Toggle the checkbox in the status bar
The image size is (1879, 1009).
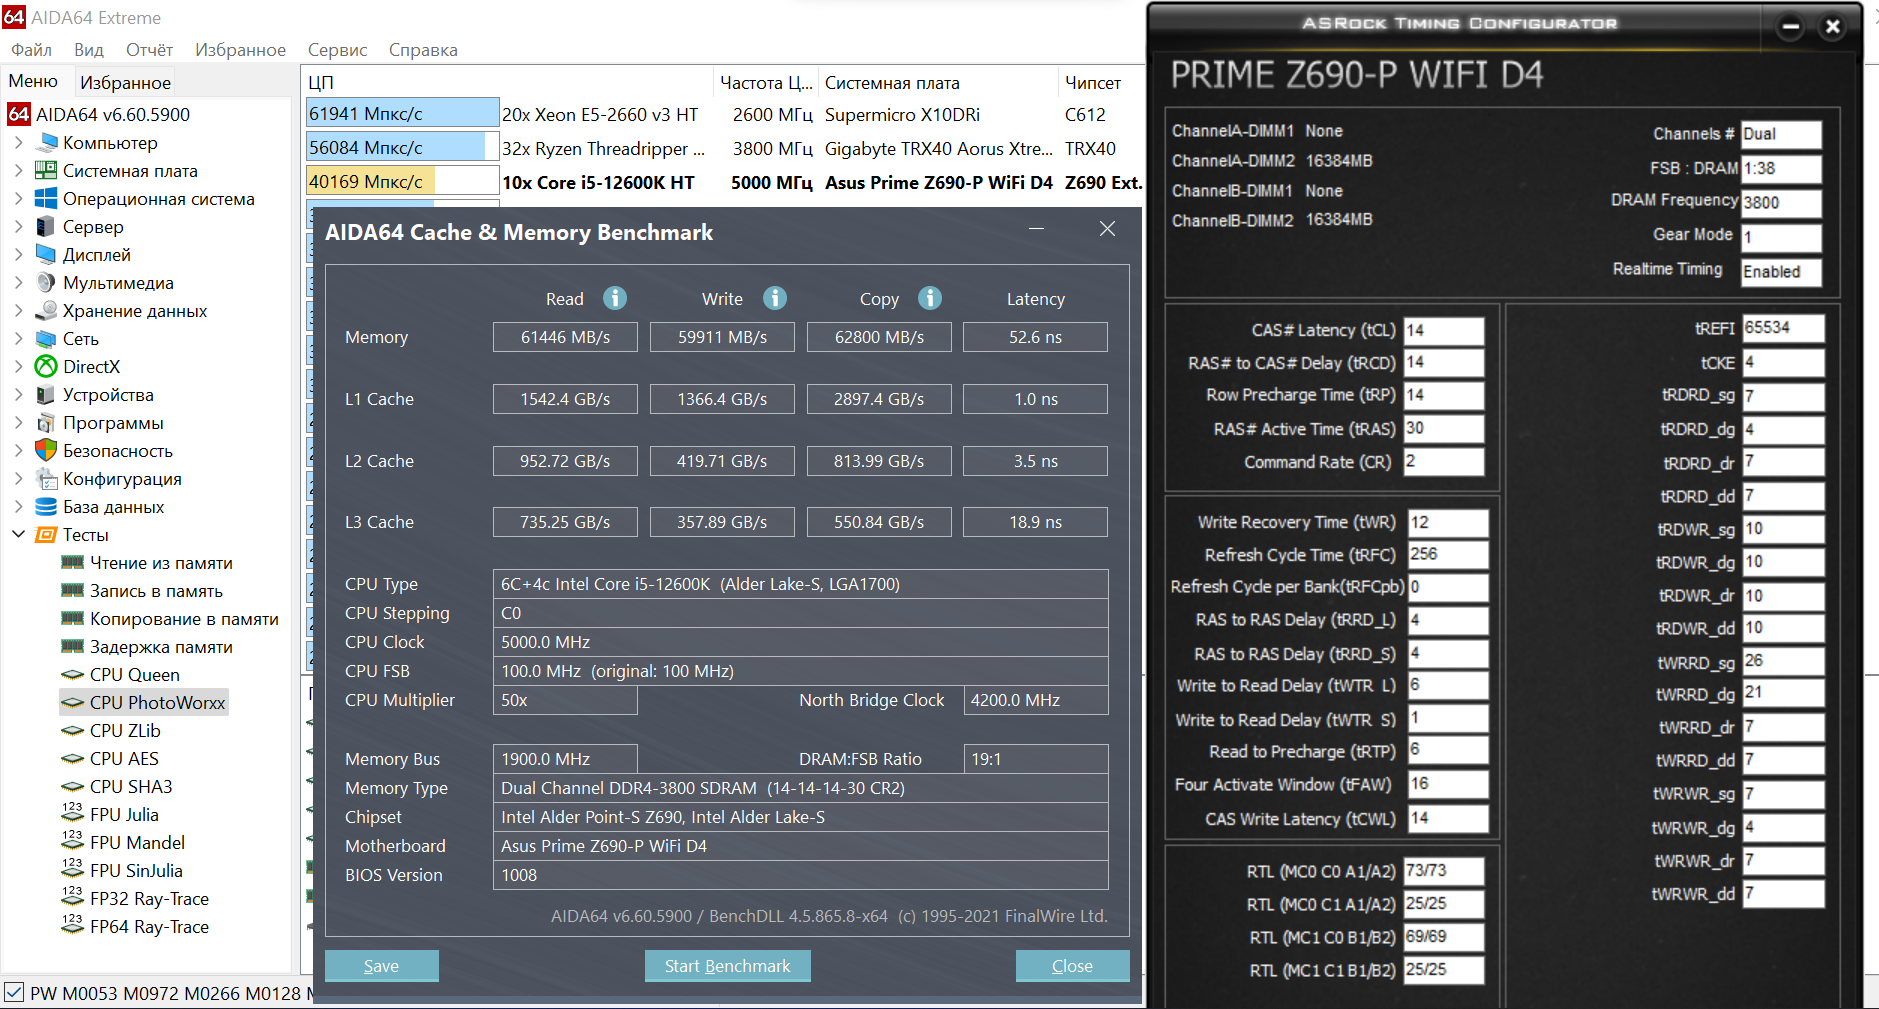point(14,993)
